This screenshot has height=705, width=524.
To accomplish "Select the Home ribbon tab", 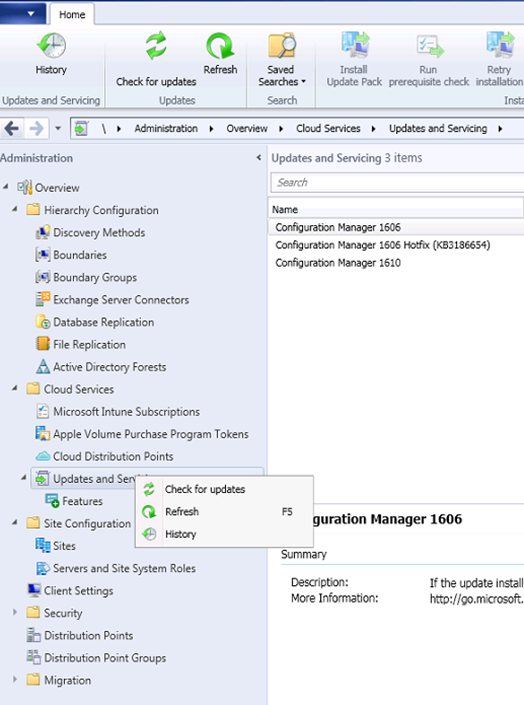I will click(x=72, y=14).
